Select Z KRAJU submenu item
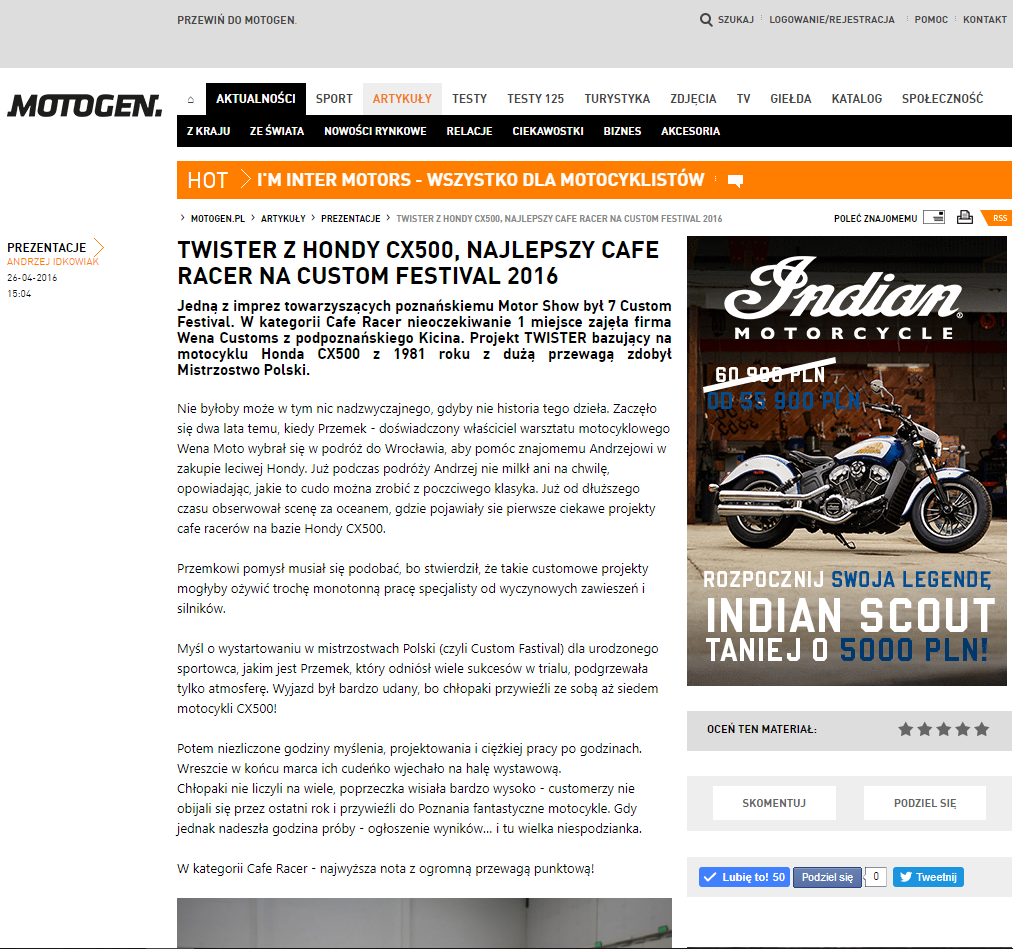The image size is (1013, 949). 209,131
